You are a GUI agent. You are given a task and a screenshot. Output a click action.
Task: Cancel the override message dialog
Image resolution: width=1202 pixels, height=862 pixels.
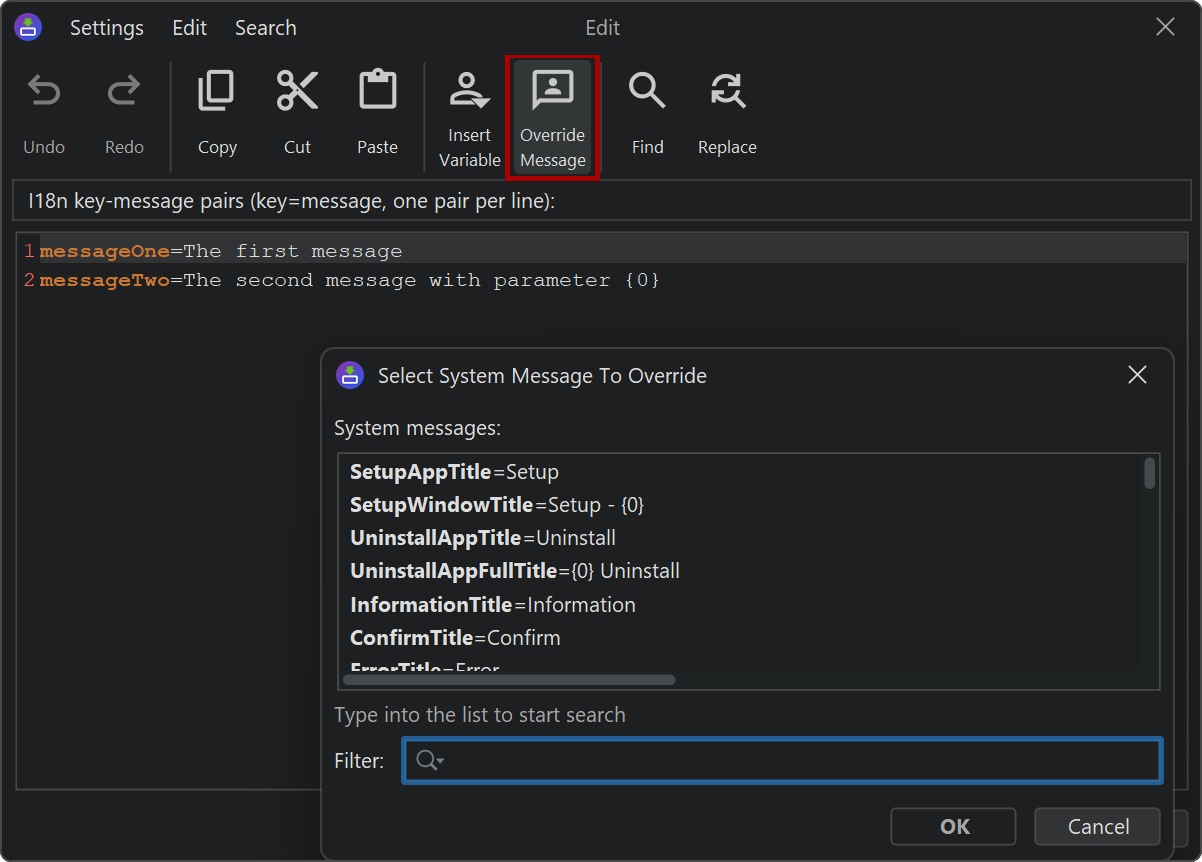1097,826
